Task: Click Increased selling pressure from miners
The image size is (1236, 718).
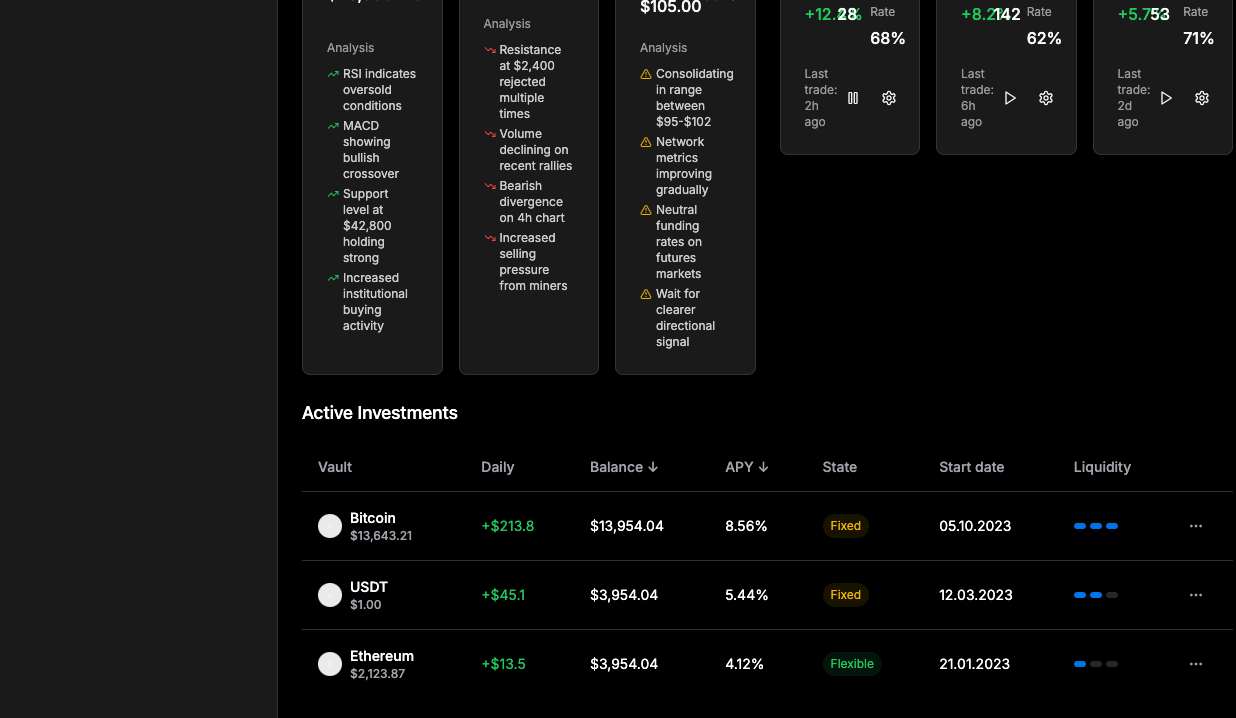Action: coord(533,262)
